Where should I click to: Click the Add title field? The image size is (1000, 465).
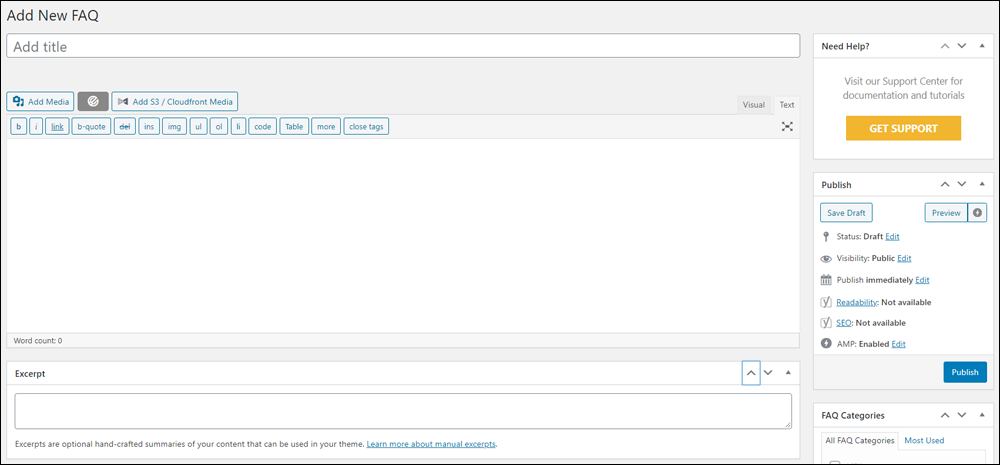(x=403, y=46)
